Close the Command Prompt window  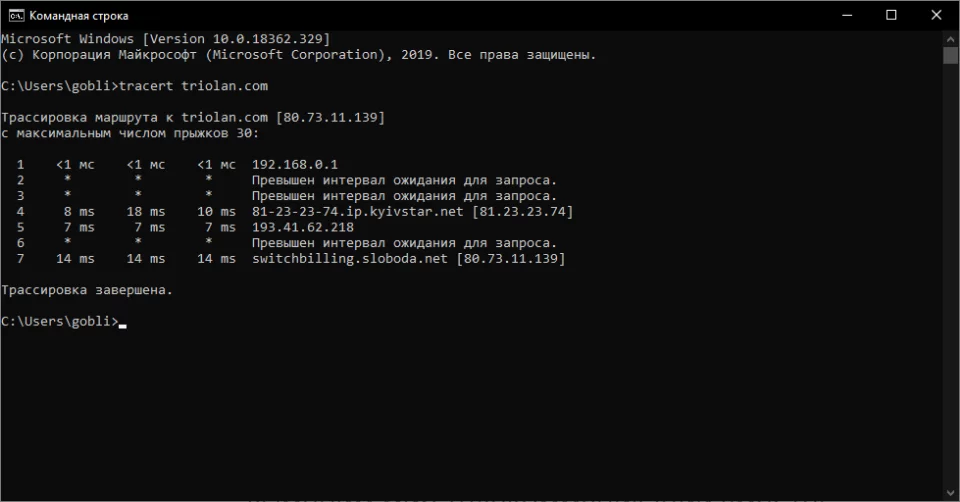pos(937,15)
